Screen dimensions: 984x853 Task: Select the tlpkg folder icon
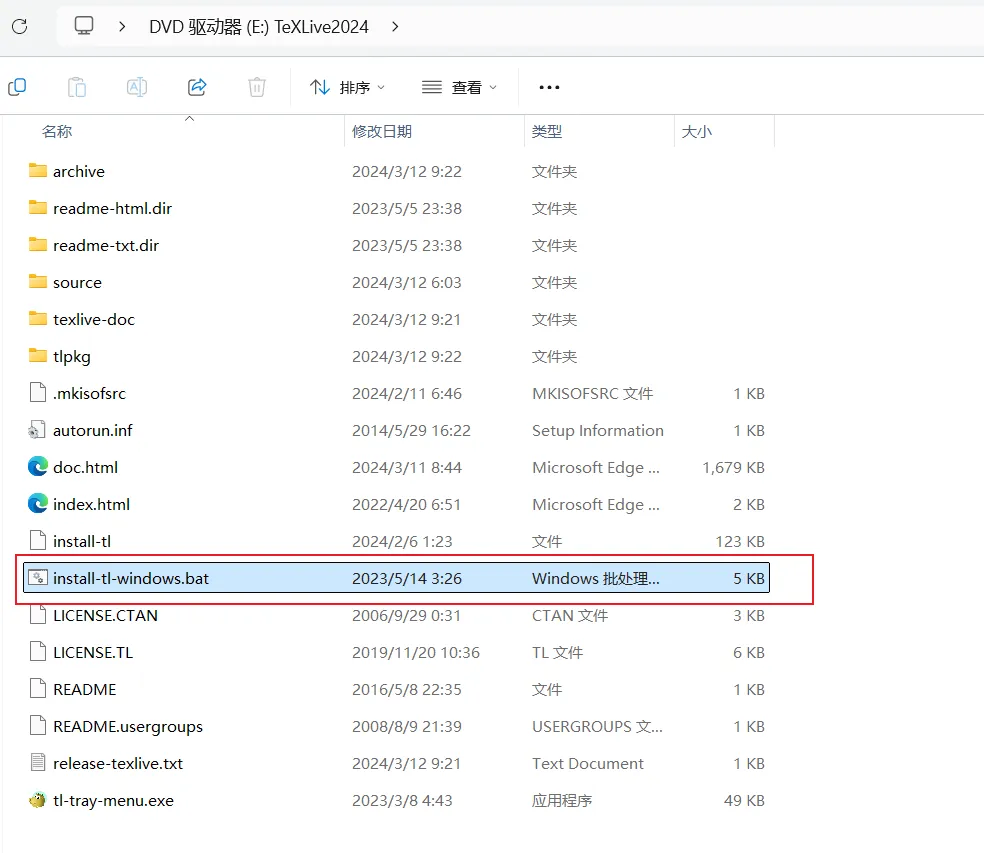click(x=38, y=356)
